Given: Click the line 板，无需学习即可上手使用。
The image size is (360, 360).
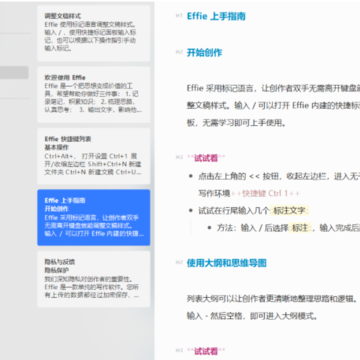Looking at the screenshot, I should coord(236,123).
